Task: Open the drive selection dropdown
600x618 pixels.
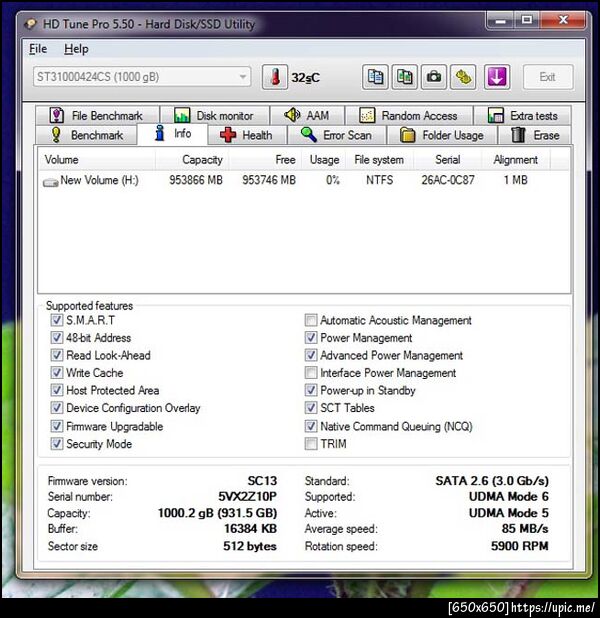Action: click(x=142, y=77)
